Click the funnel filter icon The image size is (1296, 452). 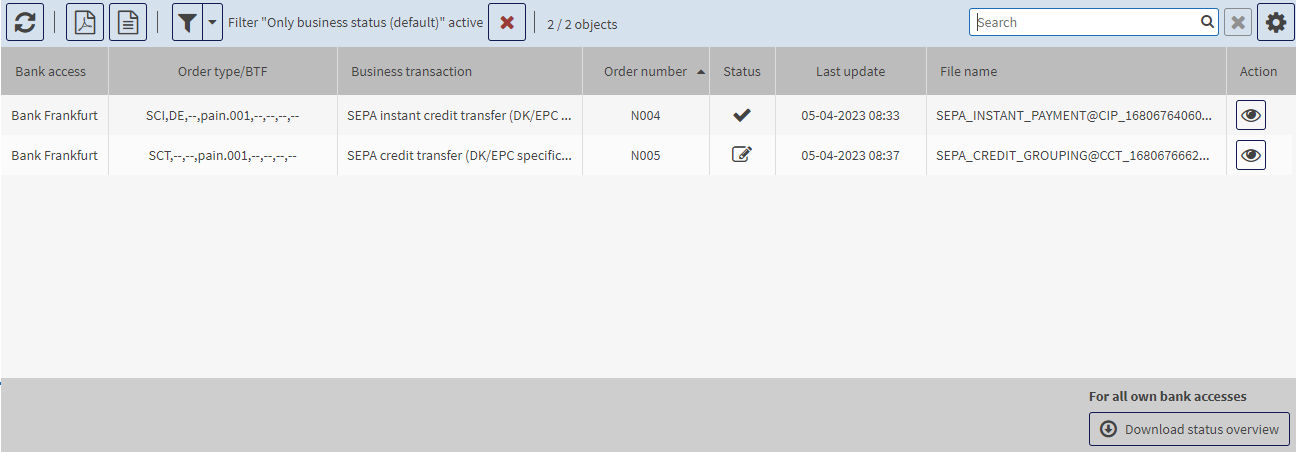(187, 22)
